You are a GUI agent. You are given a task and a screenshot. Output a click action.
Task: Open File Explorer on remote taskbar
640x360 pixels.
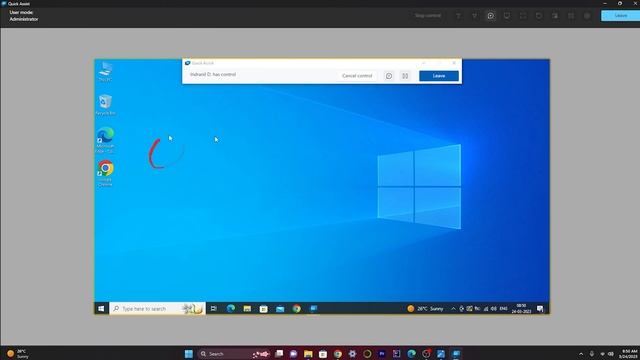[247, 309]
